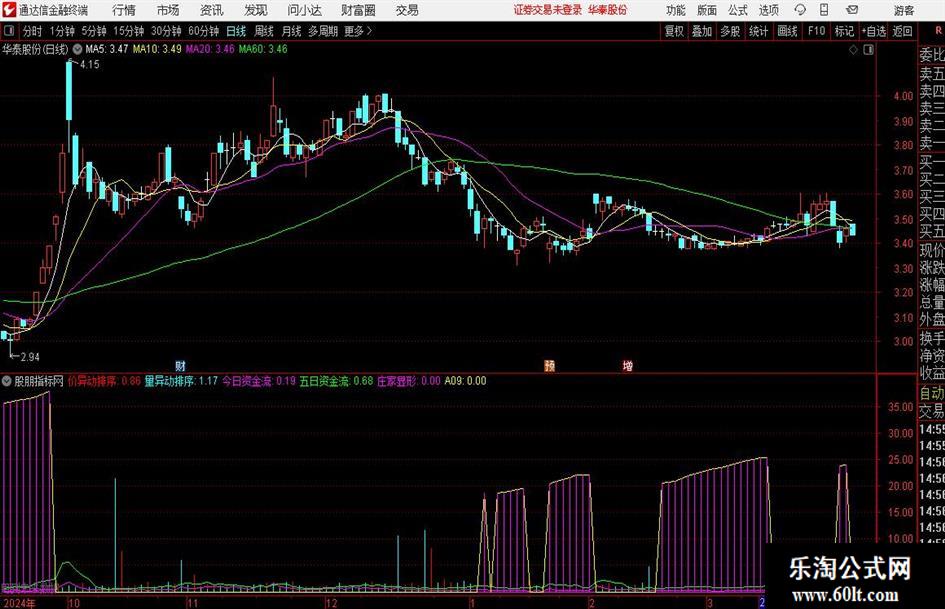Image resolution: width=945 pixels, height=609 pixels.
Task: Expand the 华泰股份(日线) indicator dropdown arrow
Action: 77,49
